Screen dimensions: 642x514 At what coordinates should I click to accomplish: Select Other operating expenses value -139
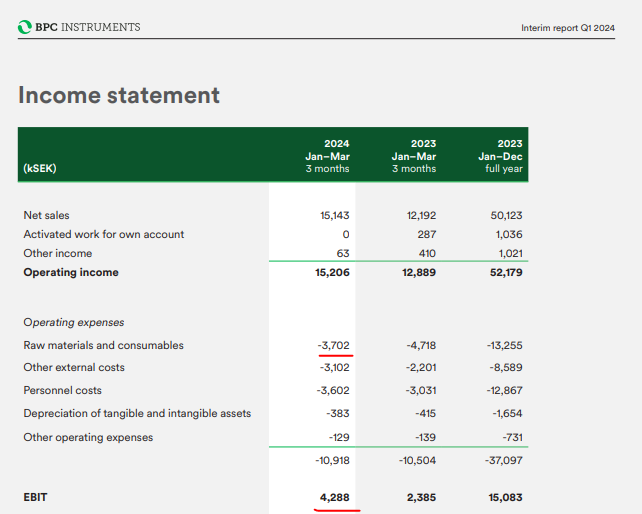(x=426, y=437)
